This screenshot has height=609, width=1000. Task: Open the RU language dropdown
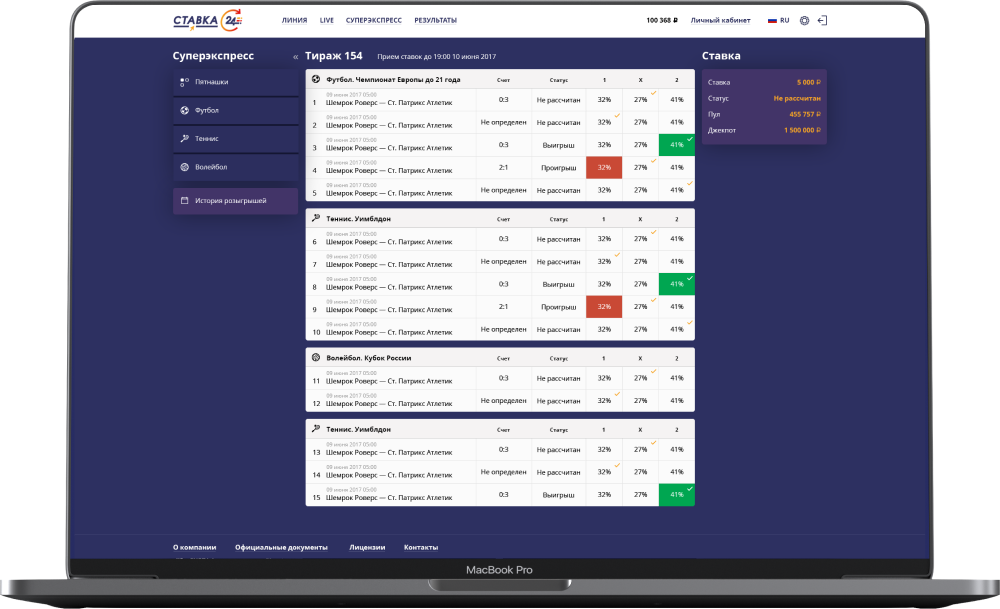point(778,20)
